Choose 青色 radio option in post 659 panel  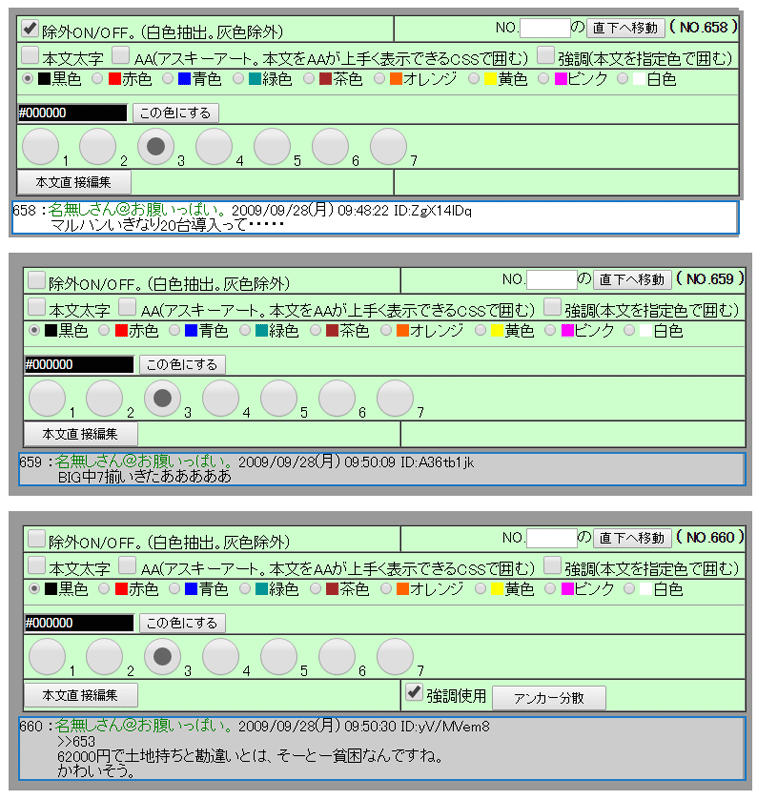[175, 330]
